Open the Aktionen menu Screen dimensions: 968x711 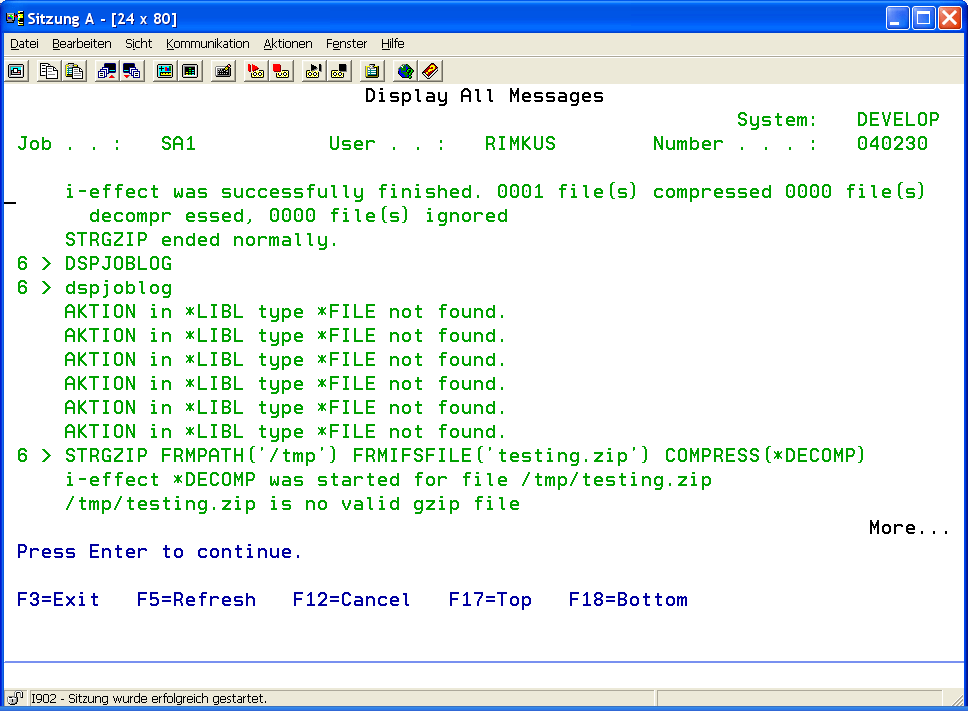[x=288, y=44]
